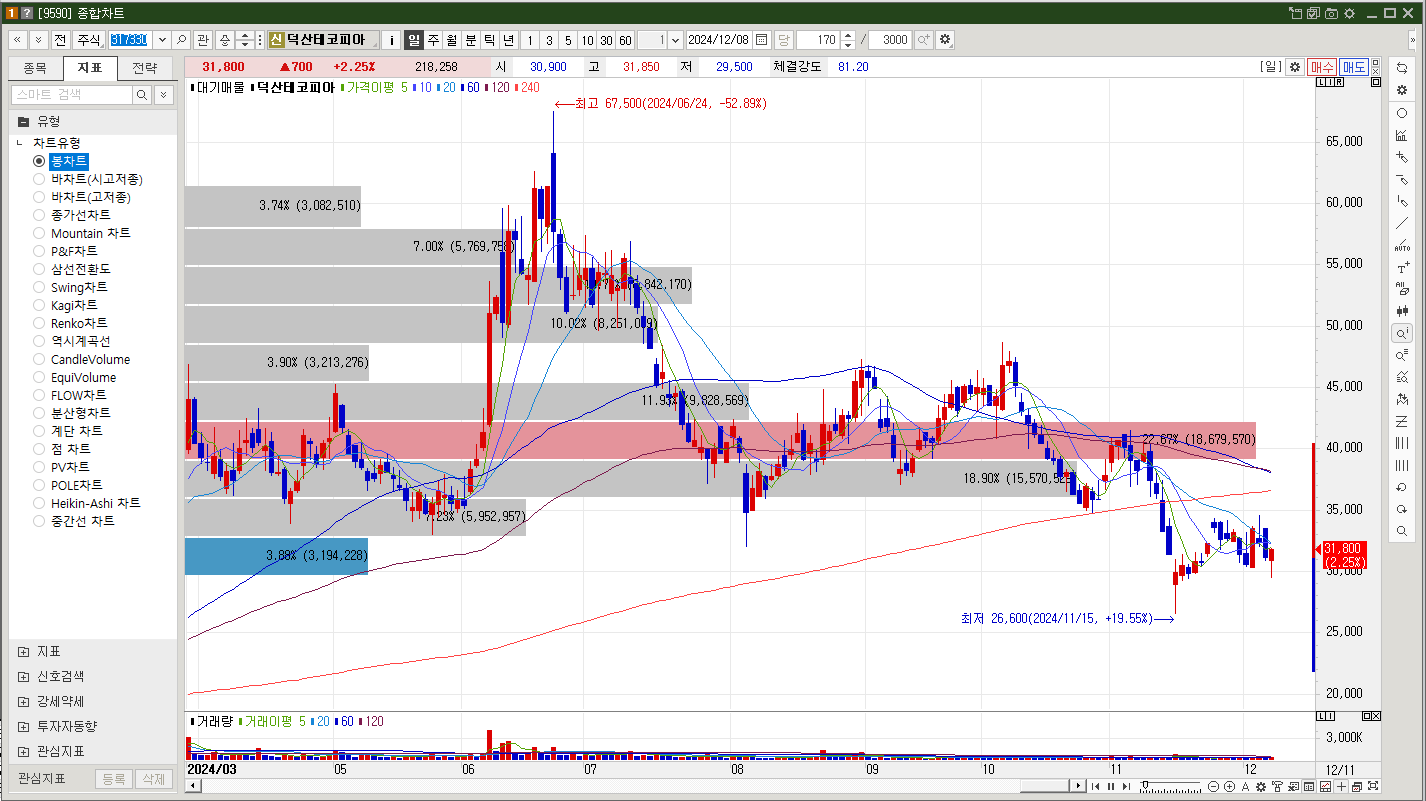Click zoom in plus circle icon
The height and width of the screenshot is (801, 1426).
pyautogui.click(x=1229, y=786)
